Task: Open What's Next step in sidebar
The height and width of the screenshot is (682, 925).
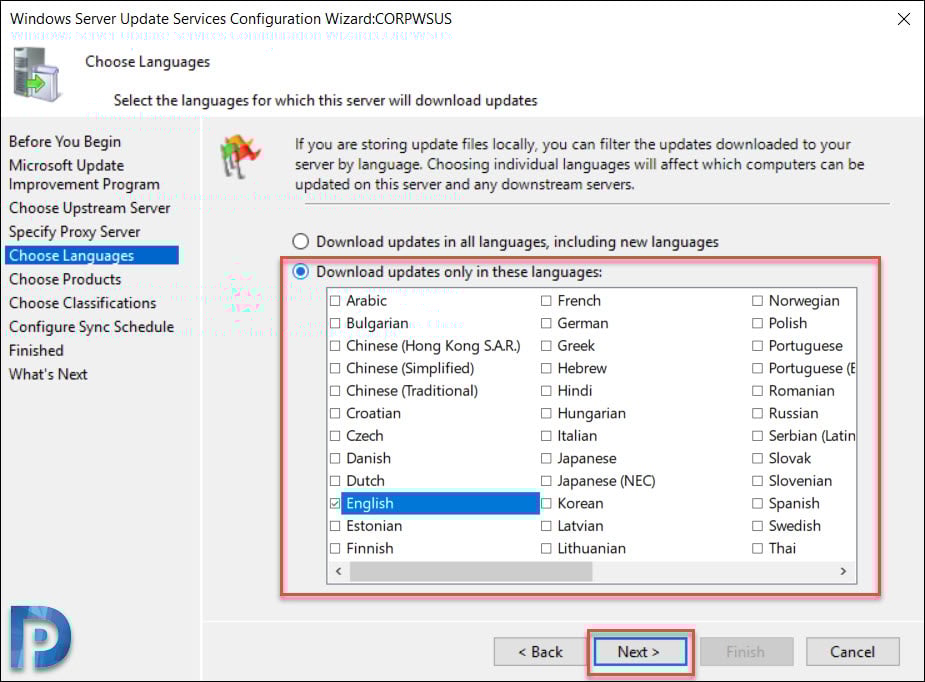Action: pyautogui.click(x=48, y=374)
